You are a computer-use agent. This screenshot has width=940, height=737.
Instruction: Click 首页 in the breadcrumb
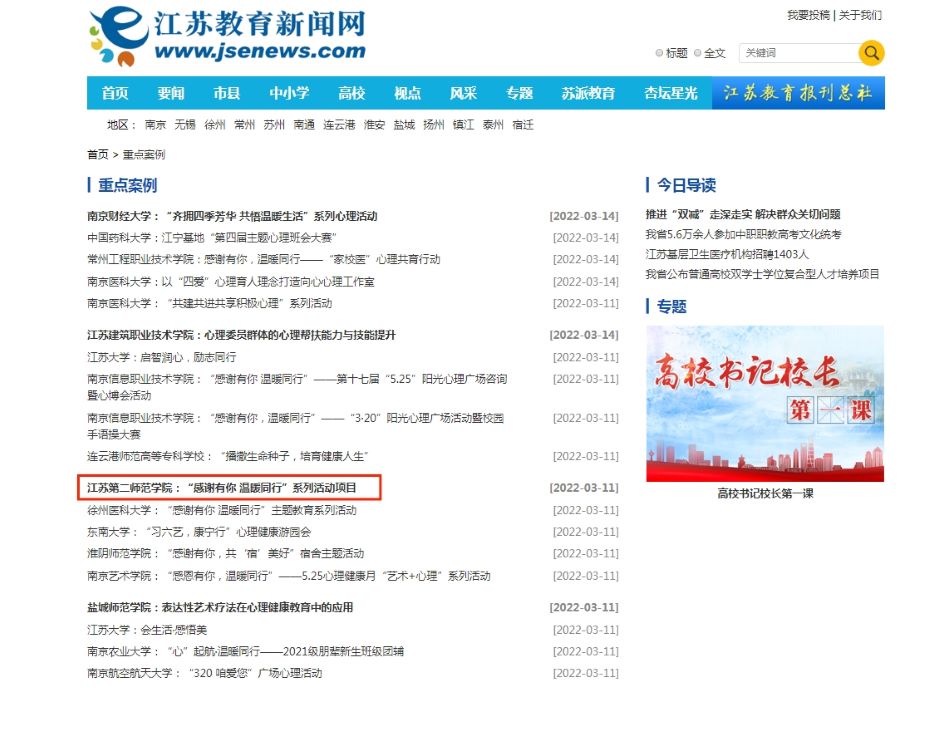(97, 155)
